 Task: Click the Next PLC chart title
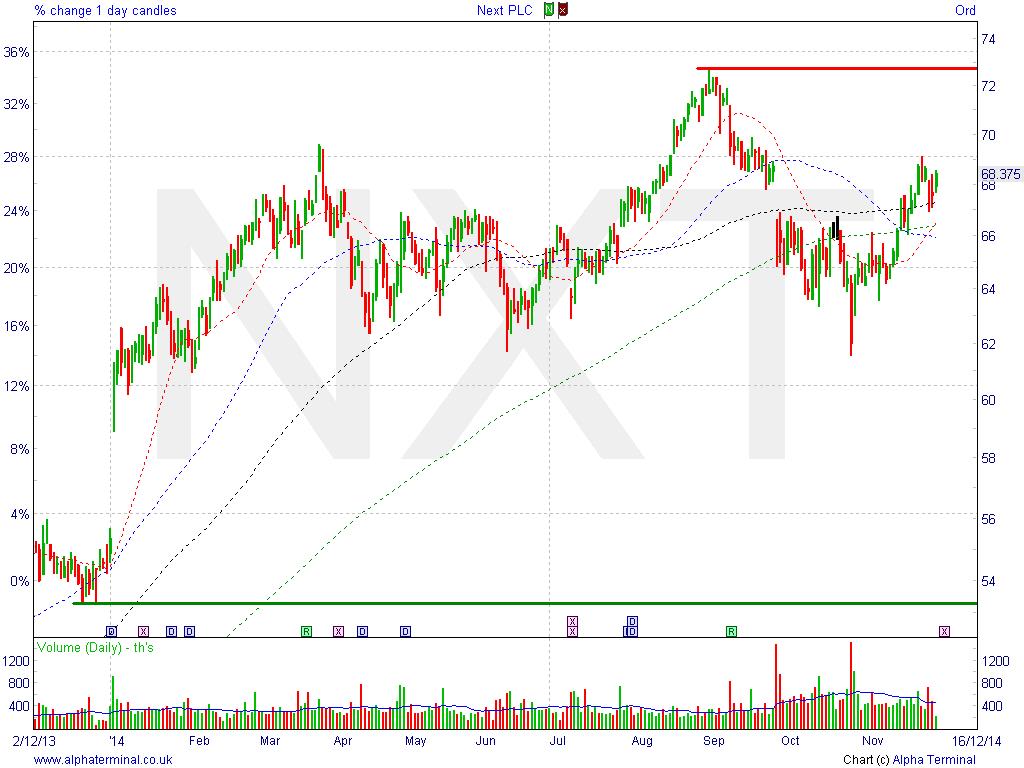click(x=504, y=10)
